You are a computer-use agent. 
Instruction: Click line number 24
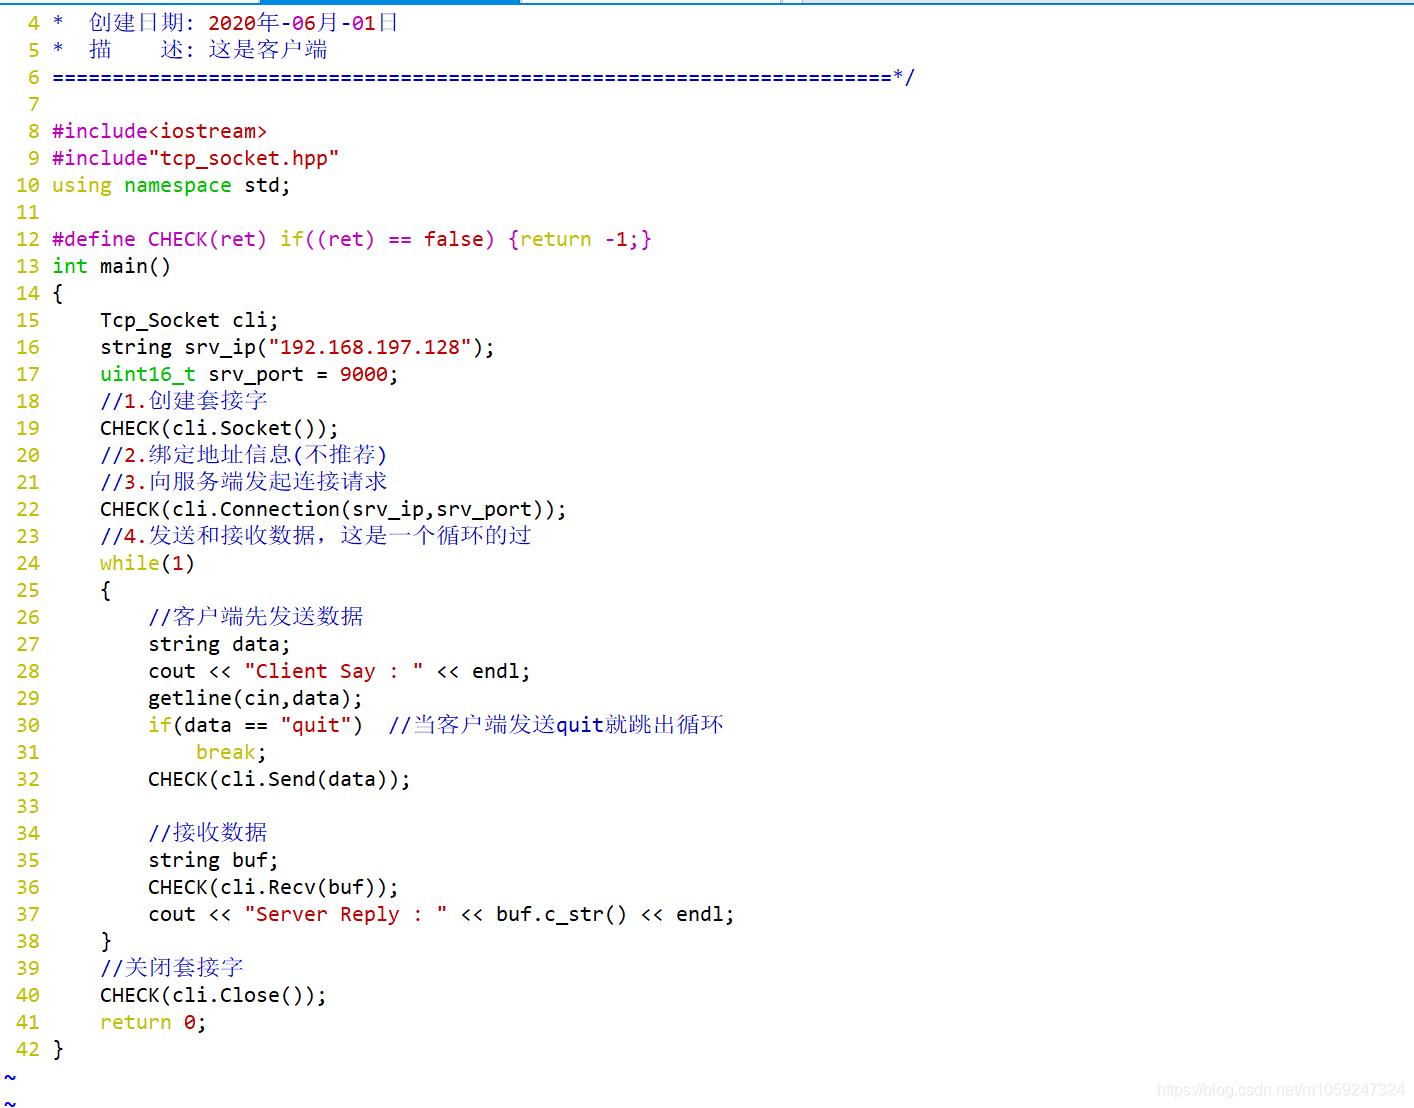click(x=28, y=563)
